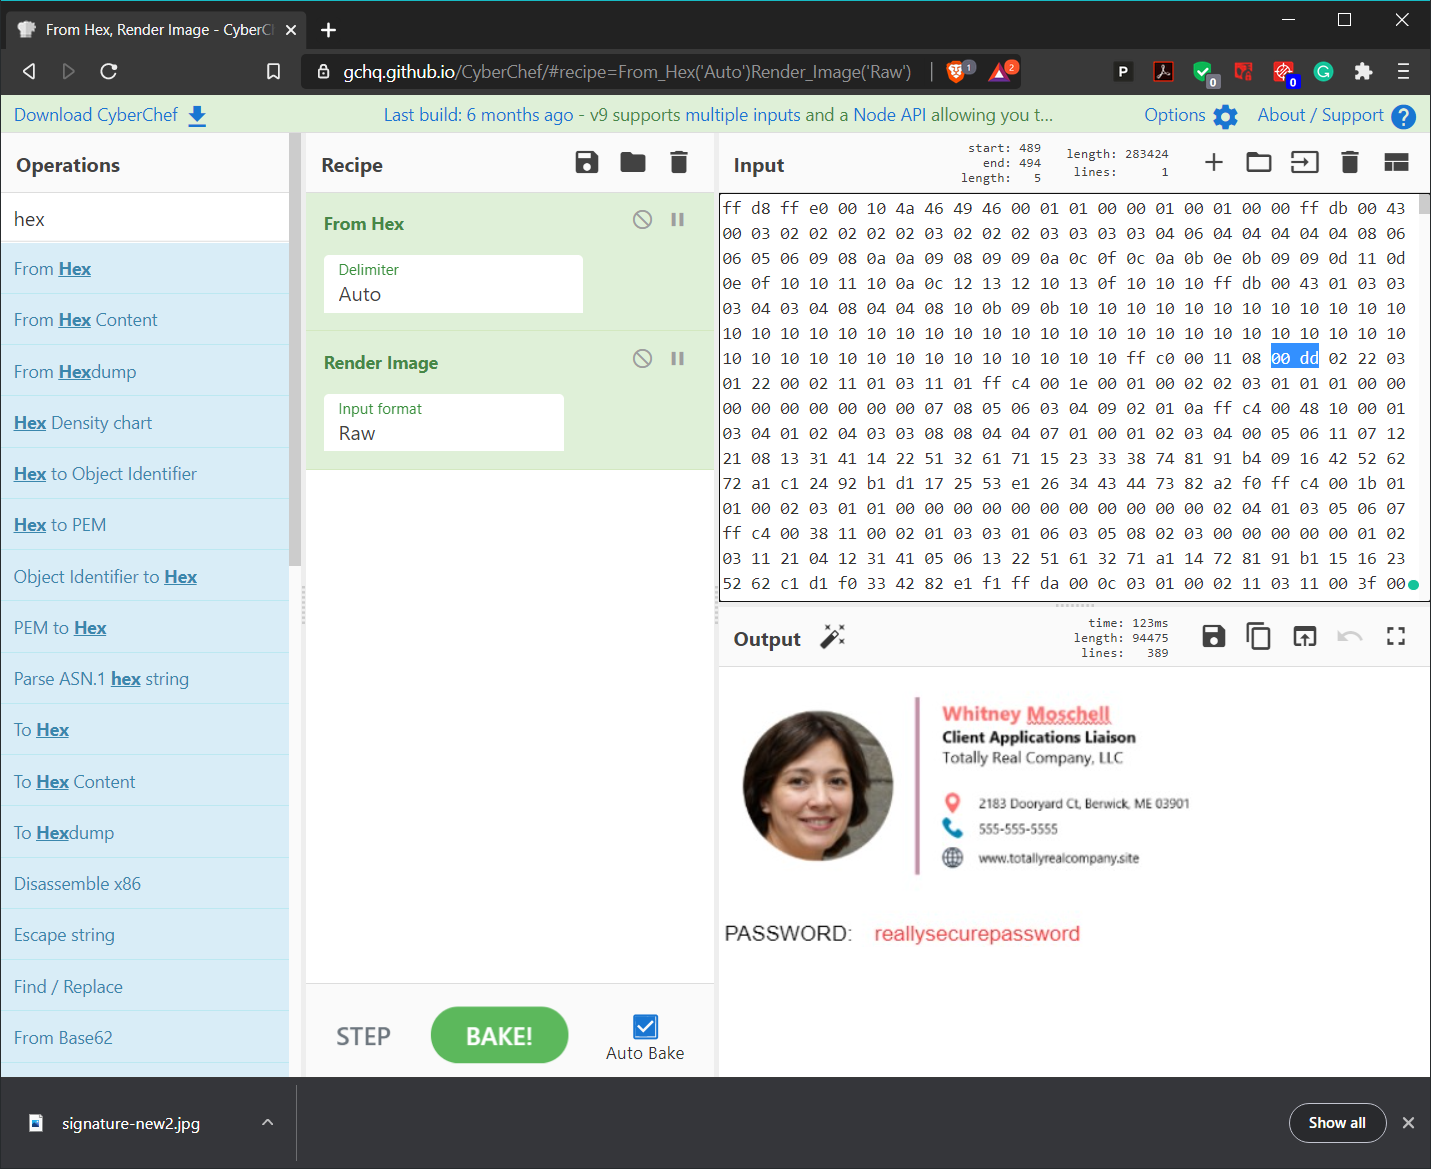Save the current recipe
The width and height of the screenshot is (1431, 1169).
(x=587, y=162)
